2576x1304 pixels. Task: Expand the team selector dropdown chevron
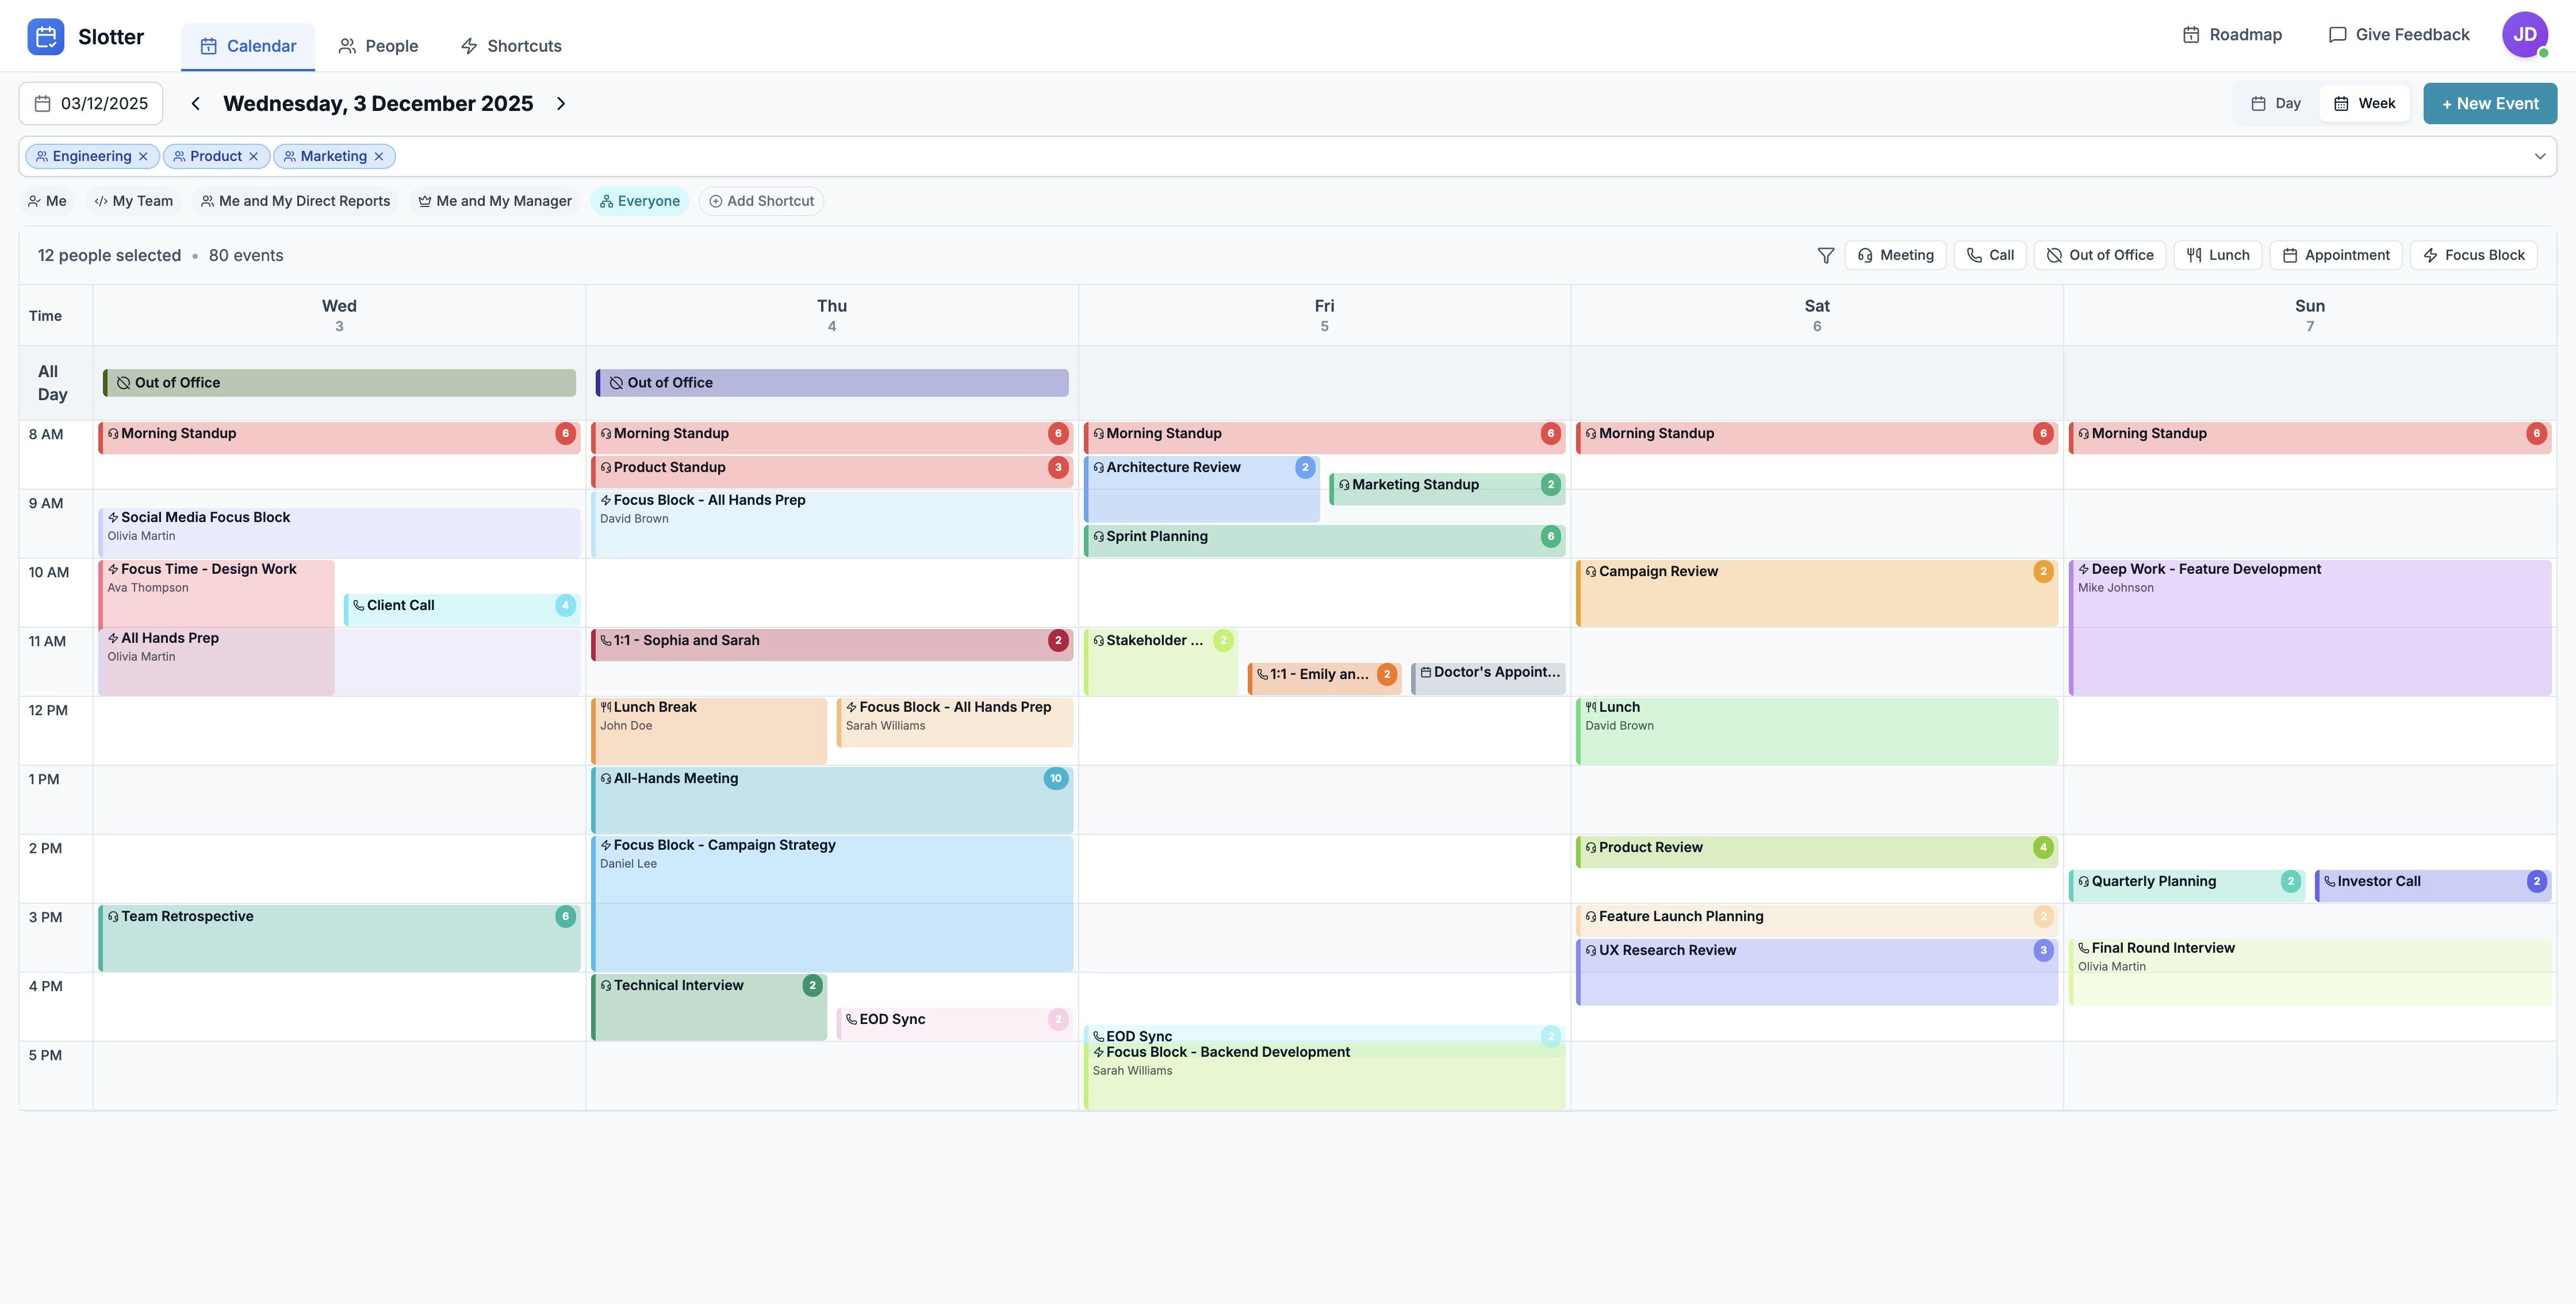tap(2539, 157)
